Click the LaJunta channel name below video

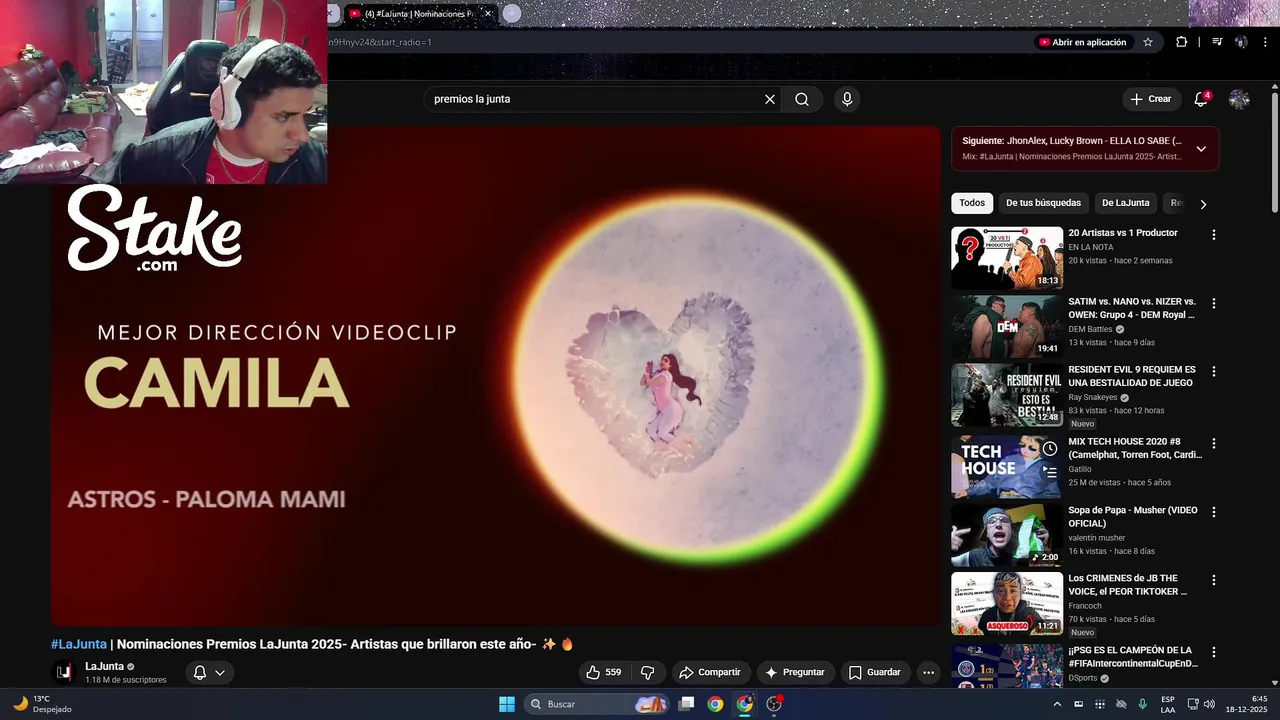(104, 666)
